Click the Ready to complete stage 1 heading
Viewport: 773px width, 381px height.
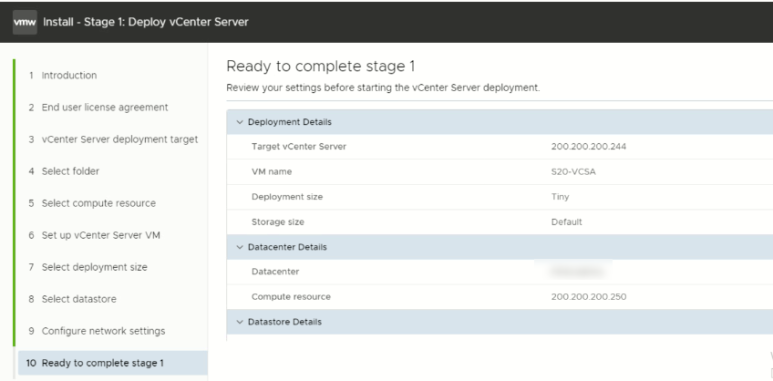point(321,66)
